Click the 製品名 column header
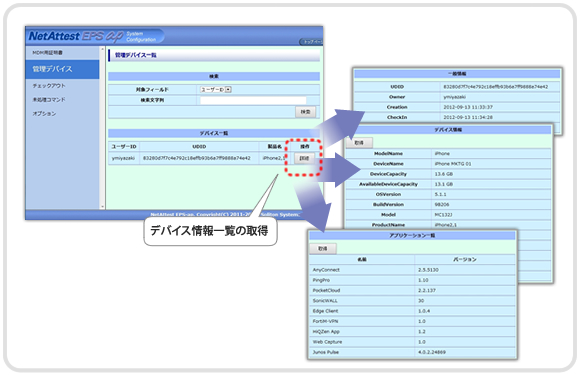This screenshot has width=580, height=375. click(x=274, y=146)
